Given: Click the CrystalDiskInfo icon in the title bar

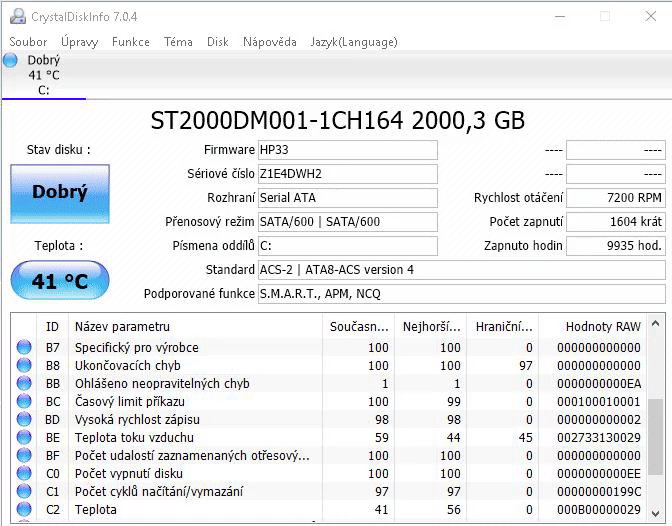Looking at the screenshot, I should tap(14, 16).
